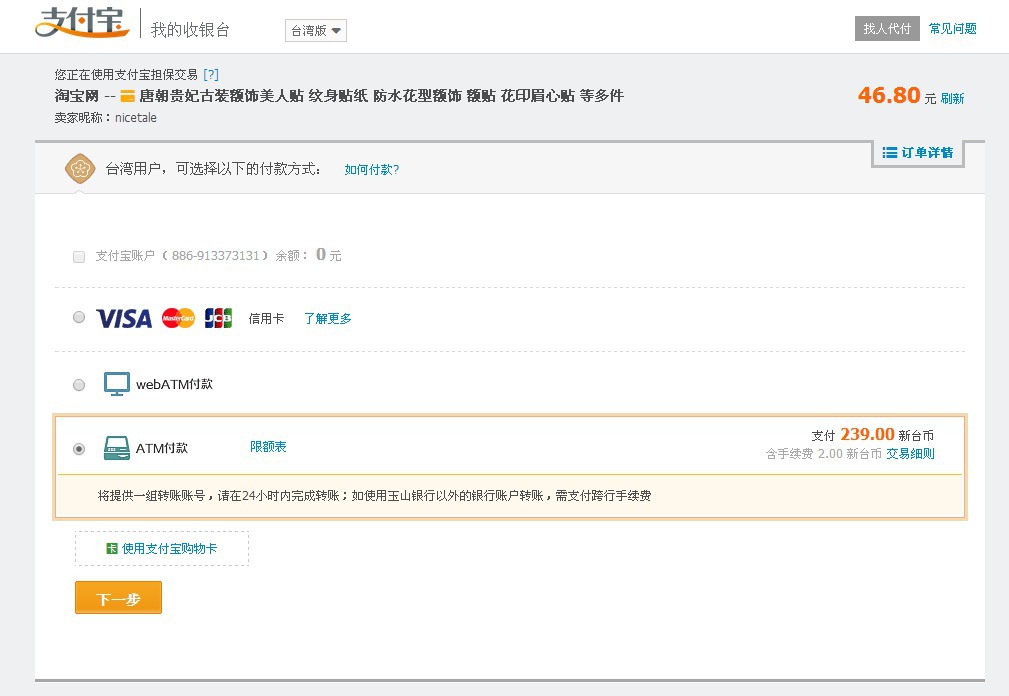Open the 如何付款? link
Screen dimensions: 1009x696
tap(371, 169)
